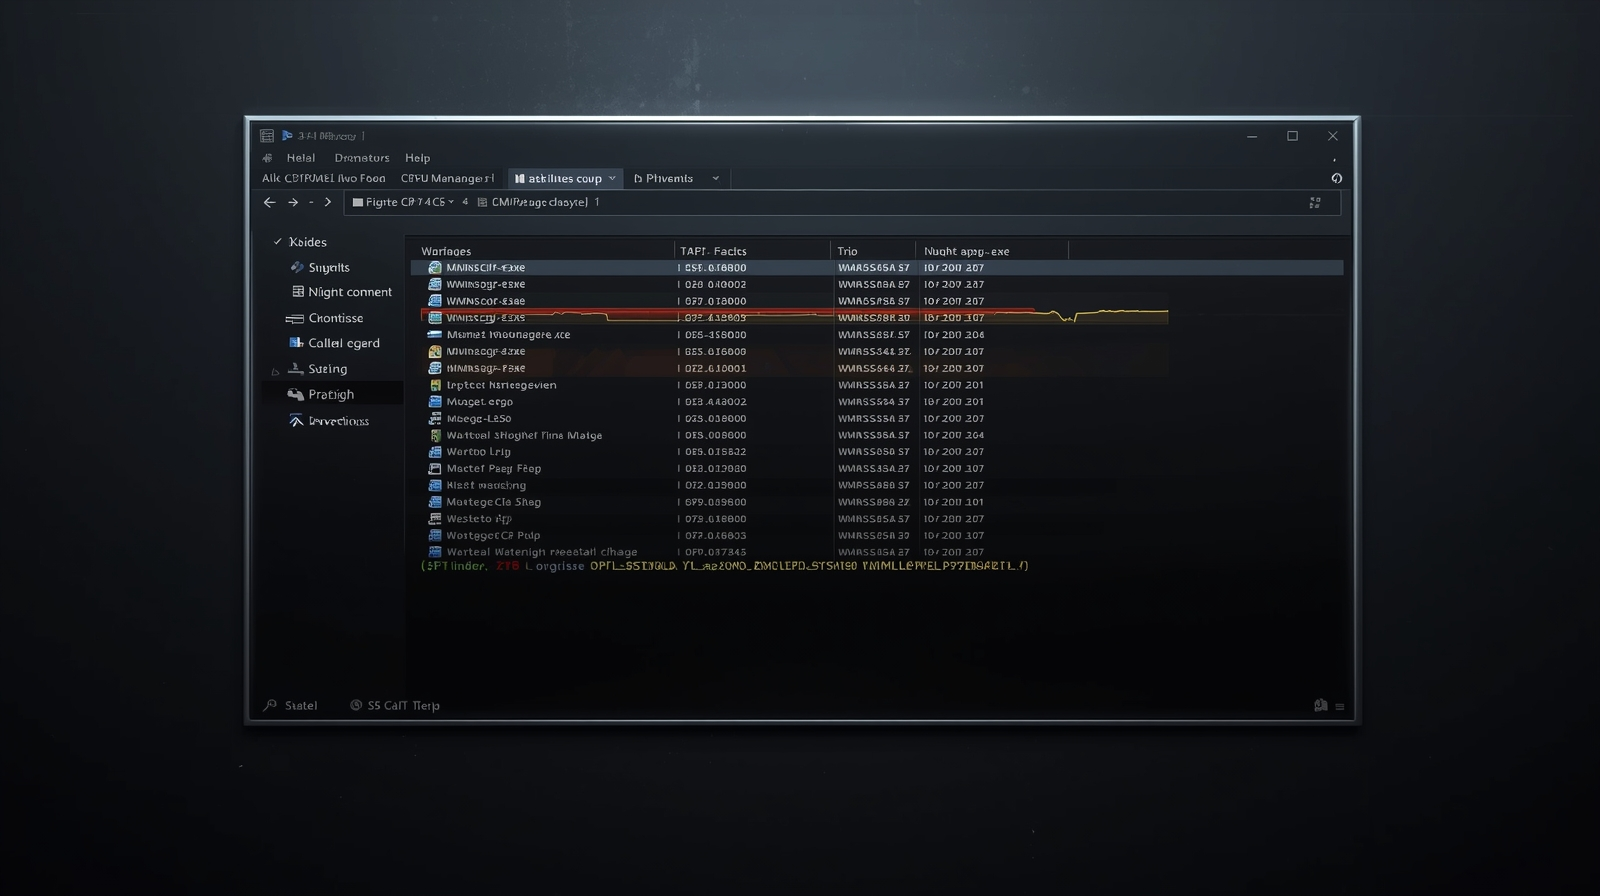This screenshot has height=896, width=1600.
Task: Click the hamburger icon in status bar
Action: (1340, 706)
